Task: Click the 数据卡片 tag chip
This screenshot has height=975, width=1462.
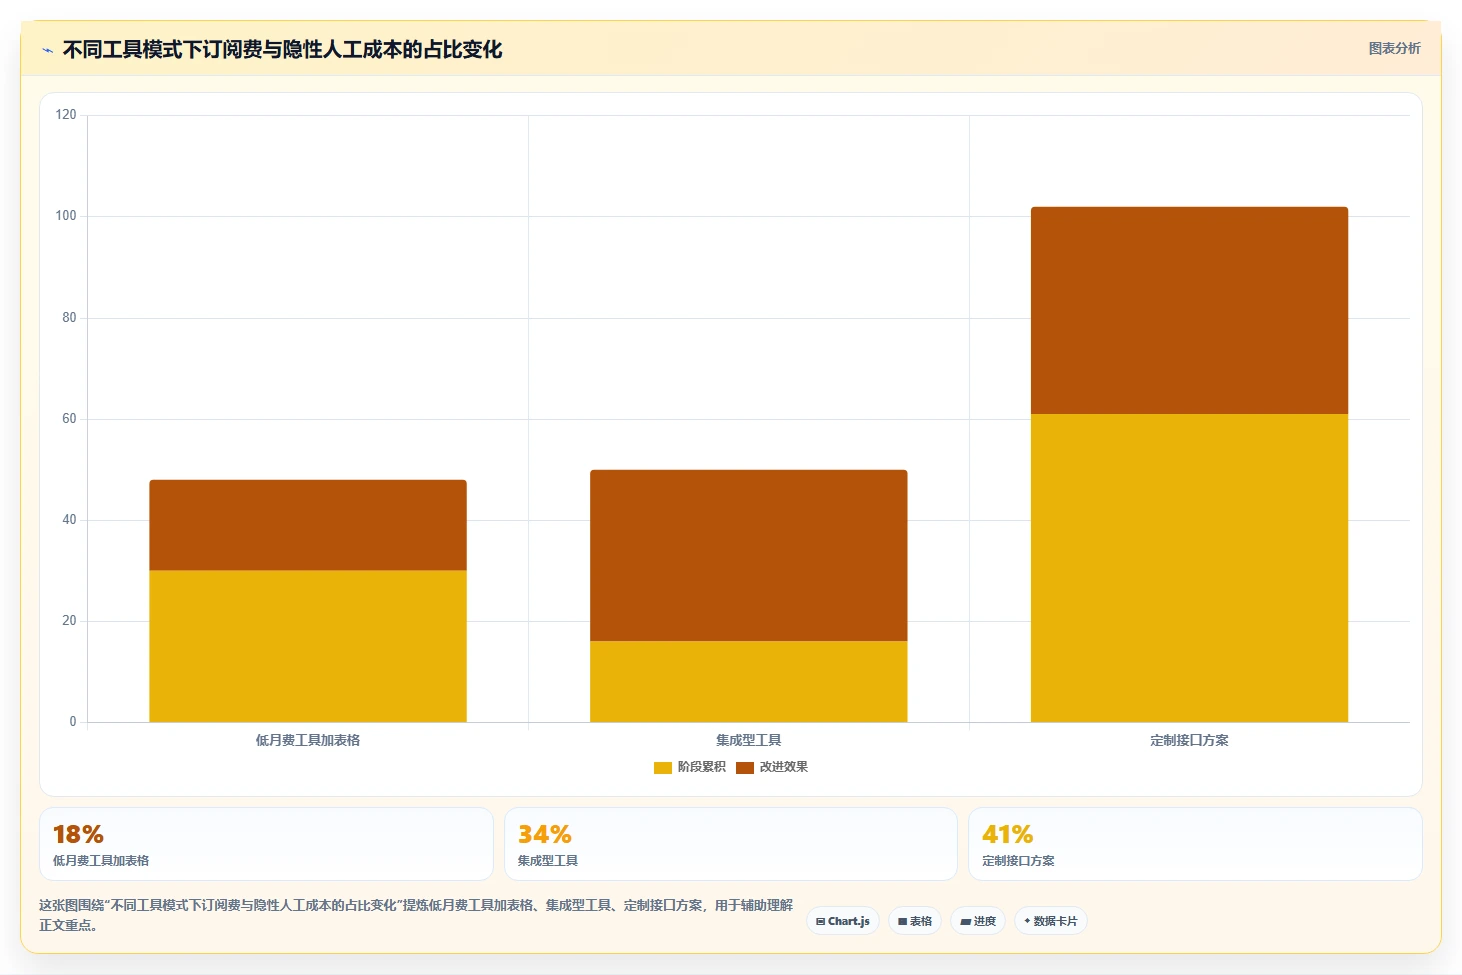Action: point(1051,921)
